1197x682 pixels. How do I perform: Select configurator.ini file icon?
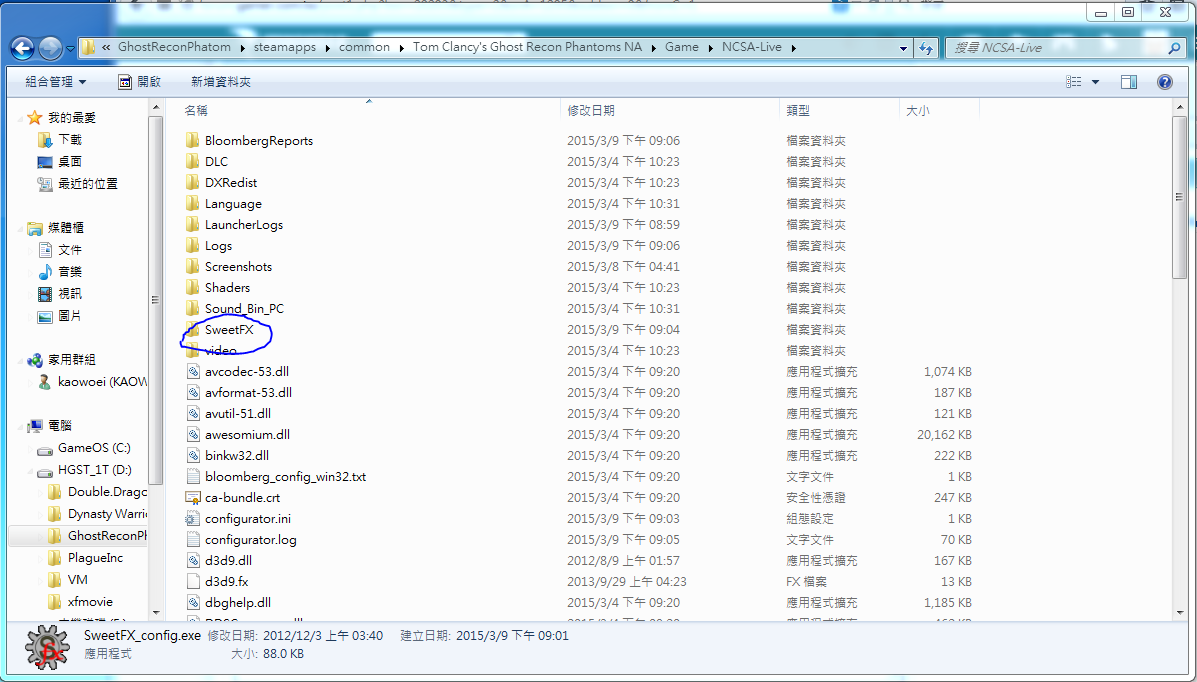click(193, 519)
